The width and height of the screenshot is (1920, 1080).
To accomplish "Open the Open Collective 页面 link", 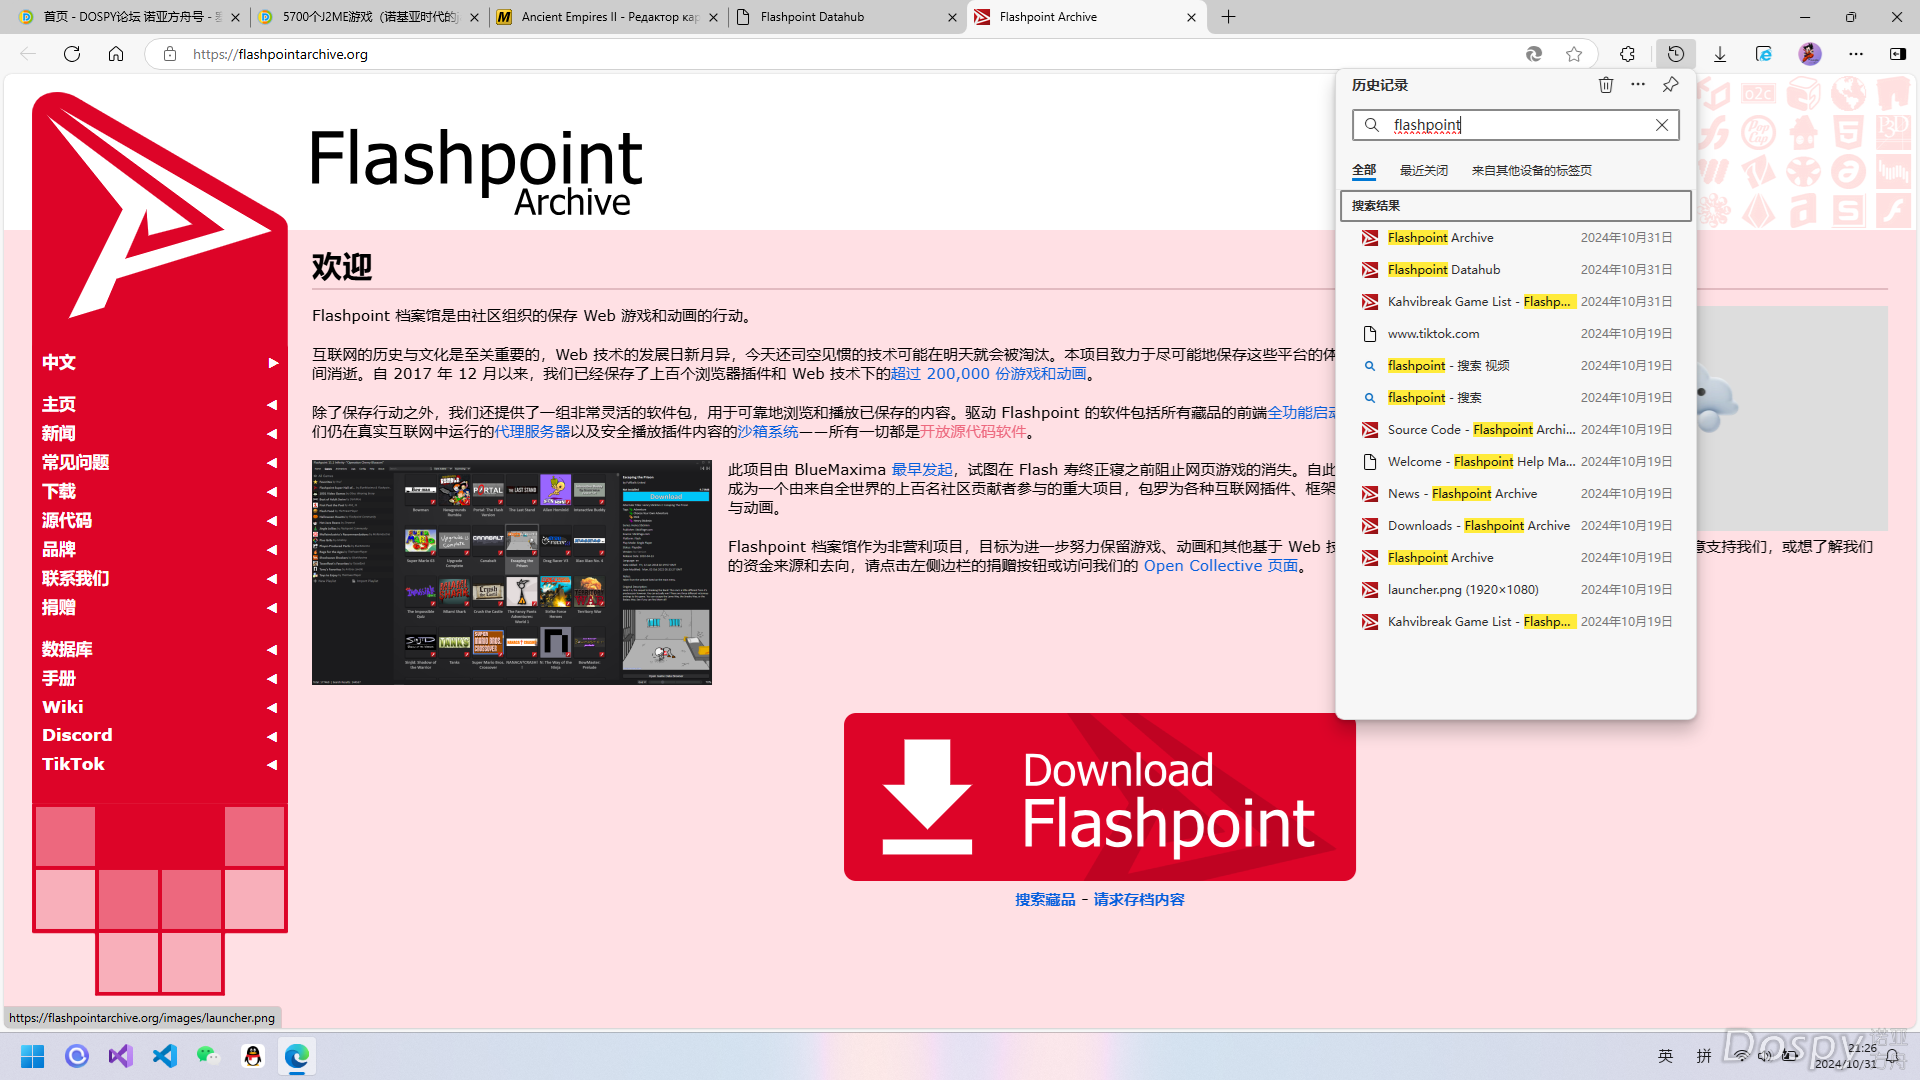I will (1220, 566).
